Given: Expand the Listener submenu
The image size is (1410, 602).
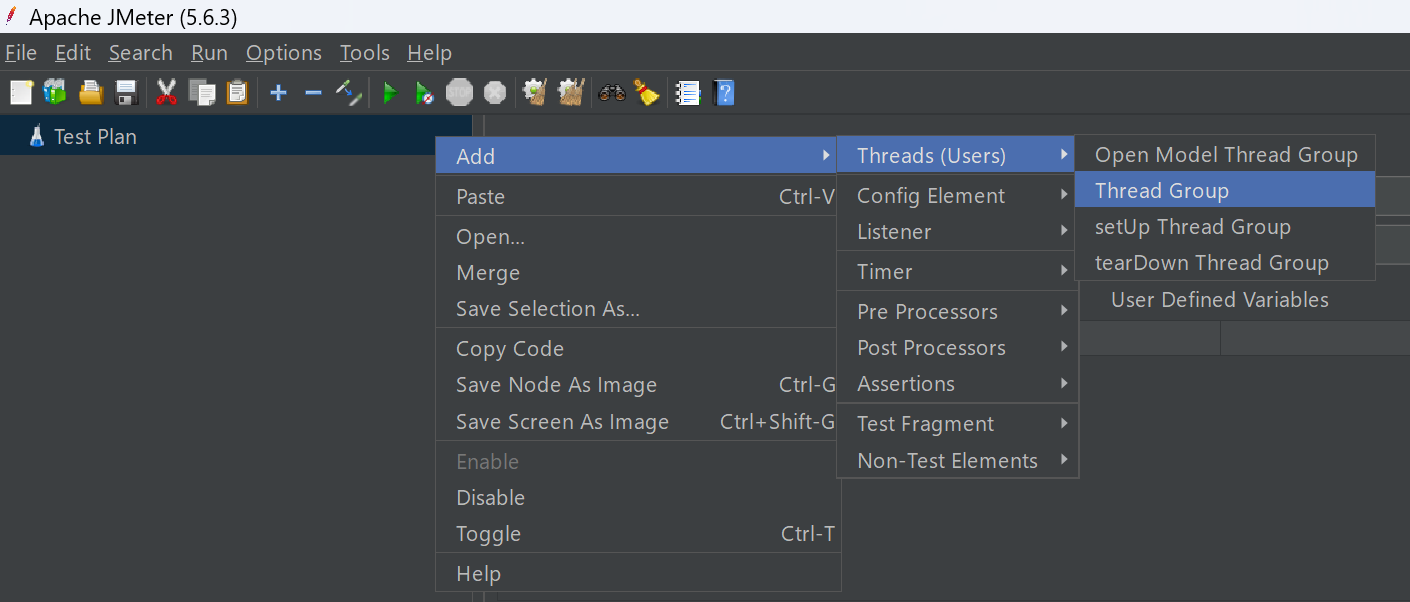Looking at the screenshot, I should point(957,232).
